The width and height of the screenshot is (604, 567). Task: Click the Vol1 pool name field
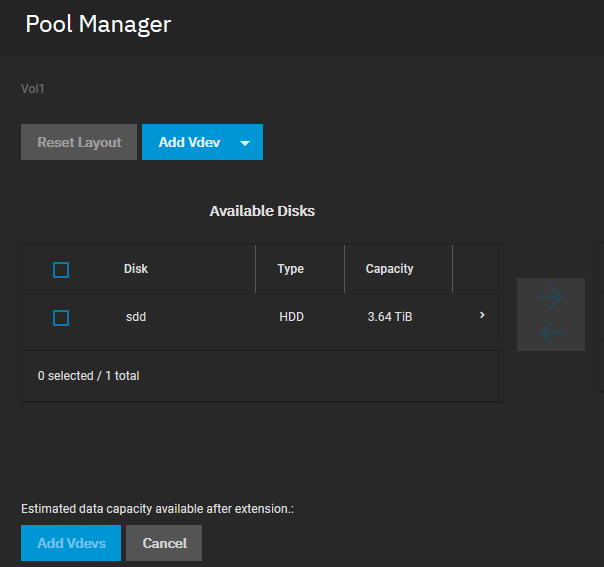click(33, 89)
